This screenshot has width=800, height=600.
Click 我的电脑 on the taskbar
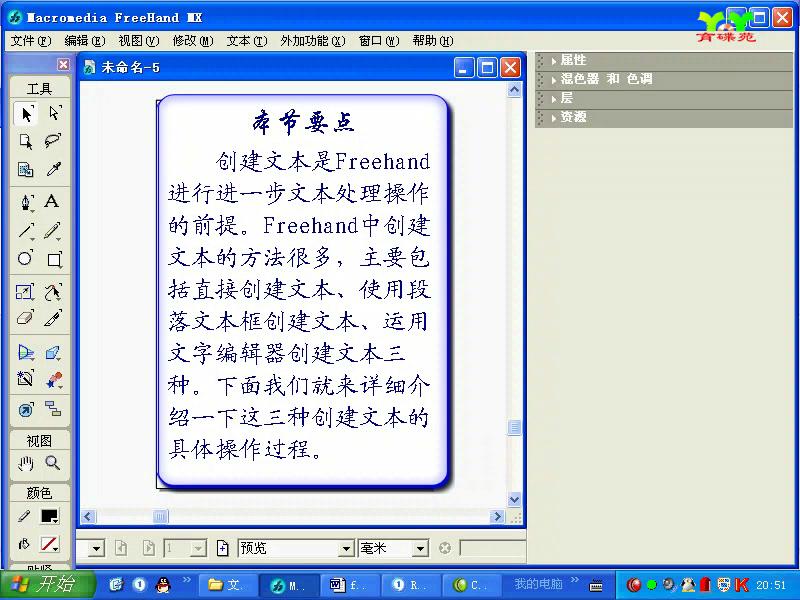(538, 584)
